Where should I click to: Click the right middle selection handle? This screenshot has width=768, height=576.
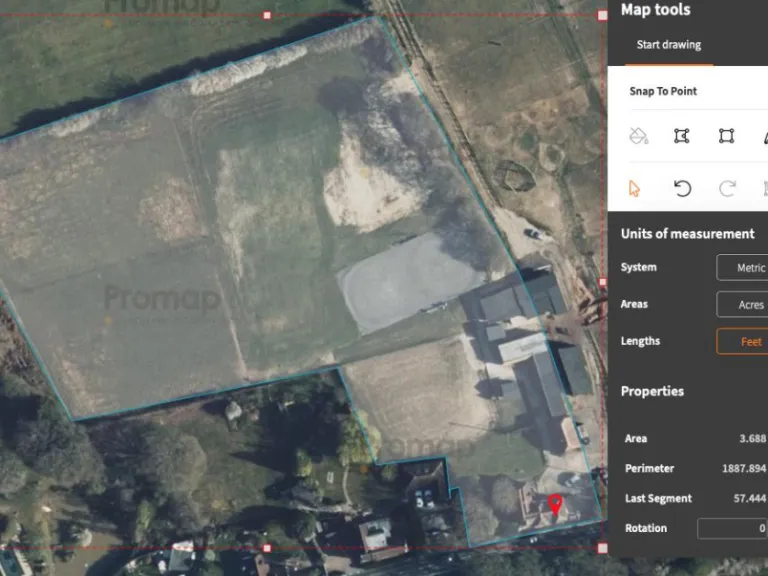click(x=602, y=283)
